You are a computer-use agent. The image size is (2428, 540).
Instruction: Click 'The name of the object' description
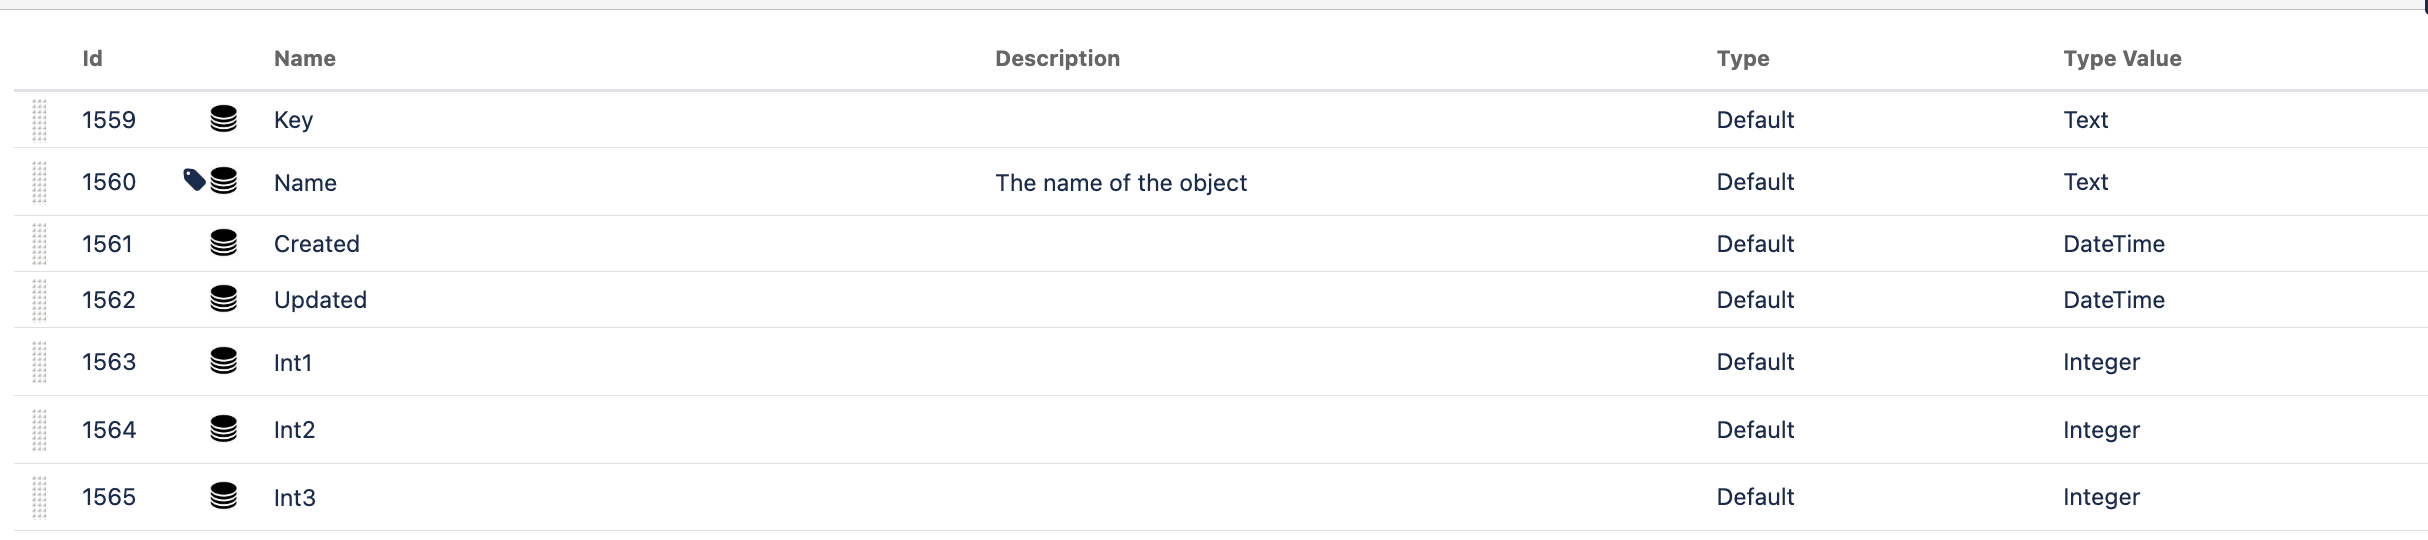click(x=1120, y=183)
